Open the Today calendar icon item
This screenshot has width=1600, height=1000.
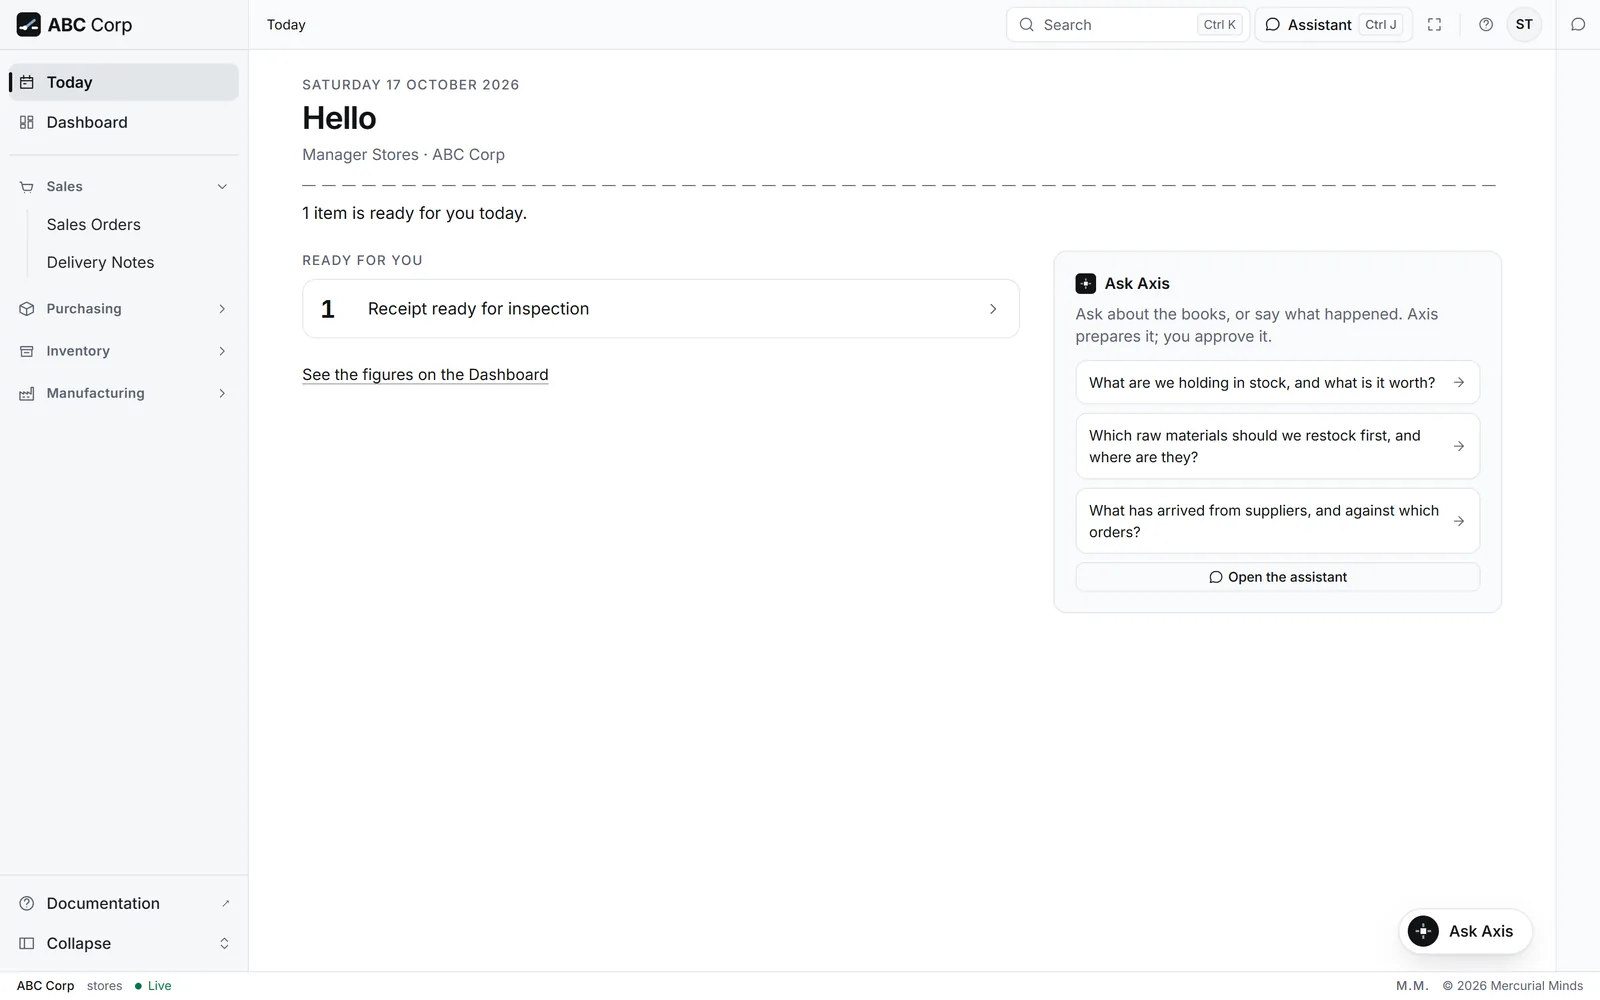pos(27,83)
